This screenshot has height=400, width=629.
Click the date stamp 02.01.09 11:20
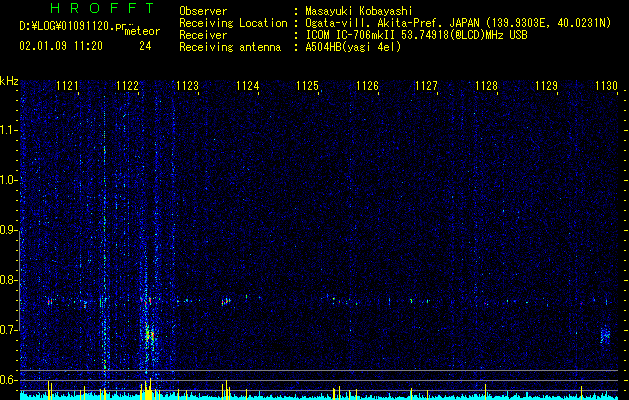[x=61, y=46]
